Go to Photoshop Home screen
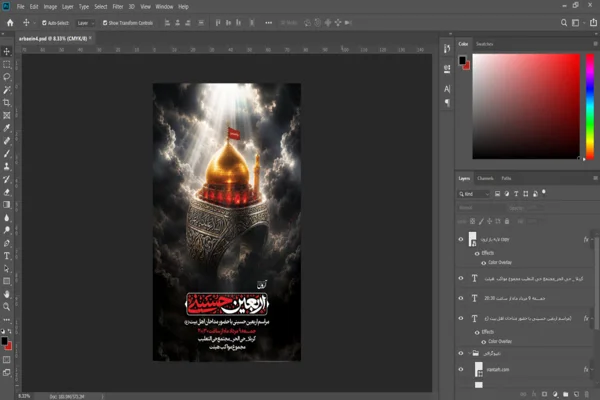600x400 pixels. click(x=10, y=23)
